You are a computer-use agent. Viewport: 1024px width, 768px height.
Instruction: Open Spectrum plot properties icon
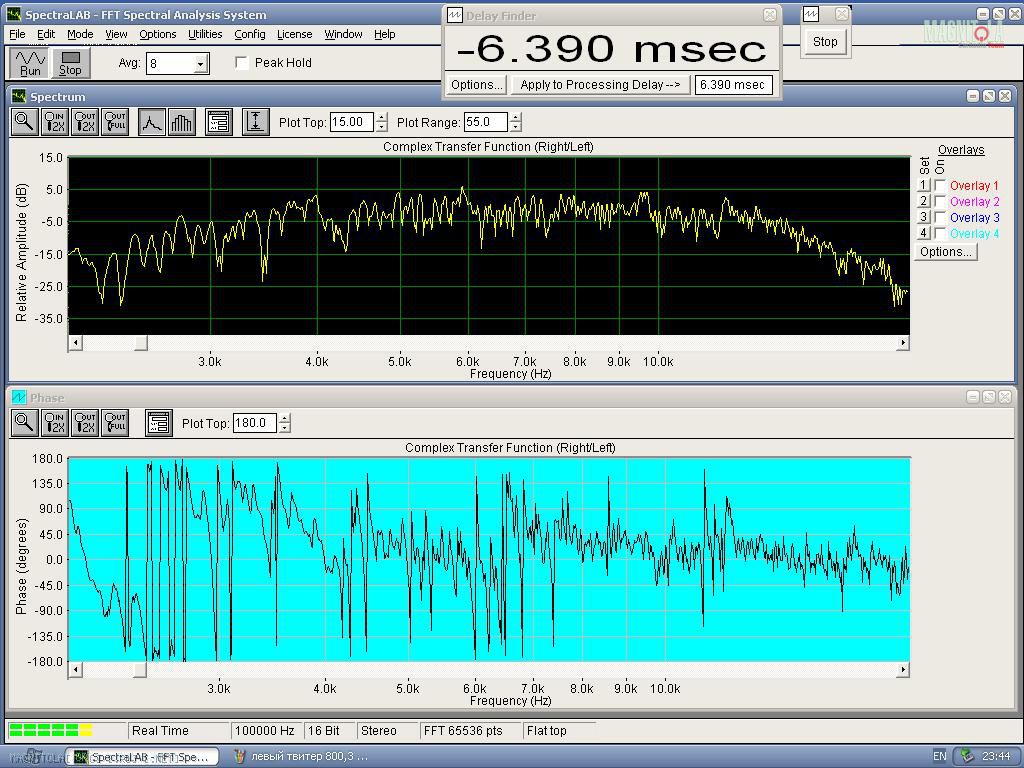219,122
